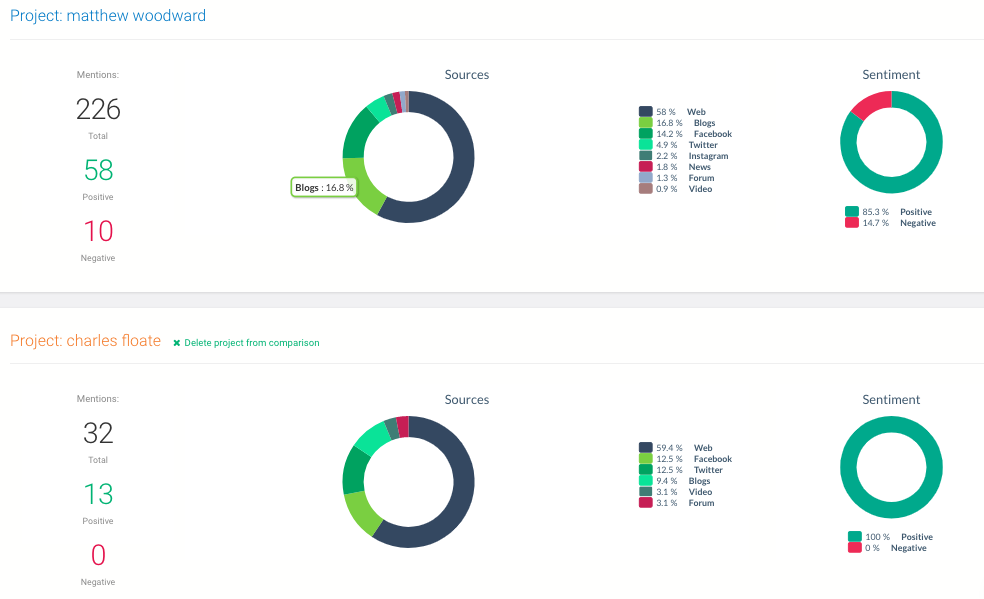Click negative mentions count 10
The height and width of the screenshot is (599, 984).
99,231
